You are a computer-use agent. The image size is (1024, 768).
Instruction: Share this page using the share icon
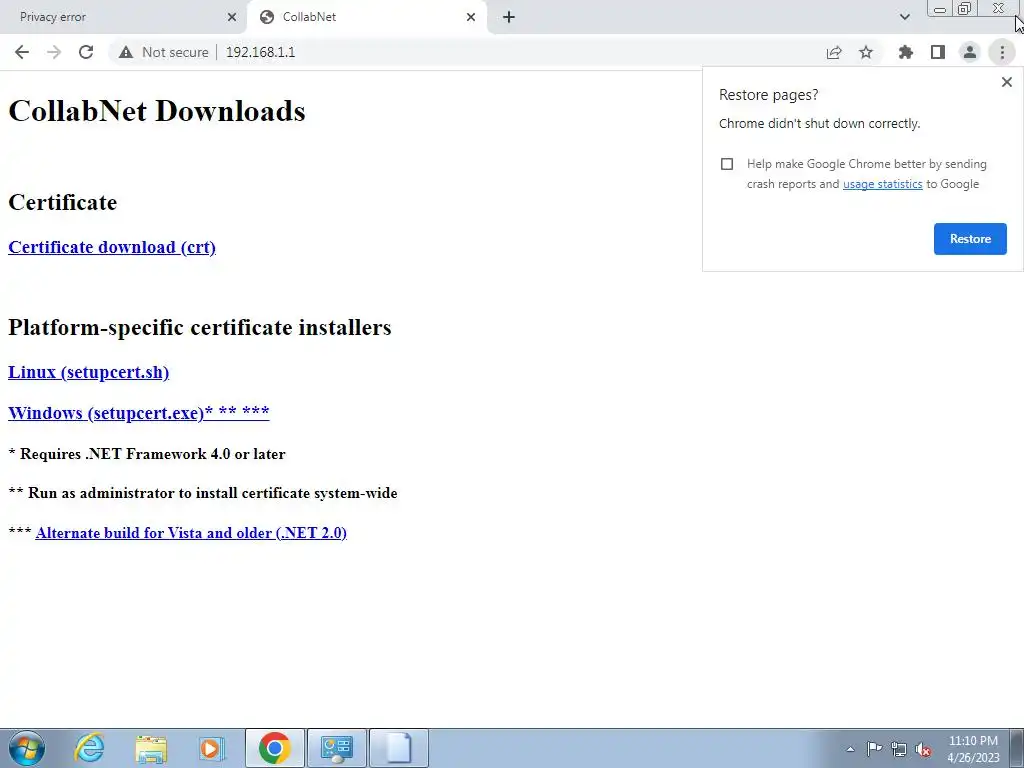pyautogui.click(x=834, y=52)
